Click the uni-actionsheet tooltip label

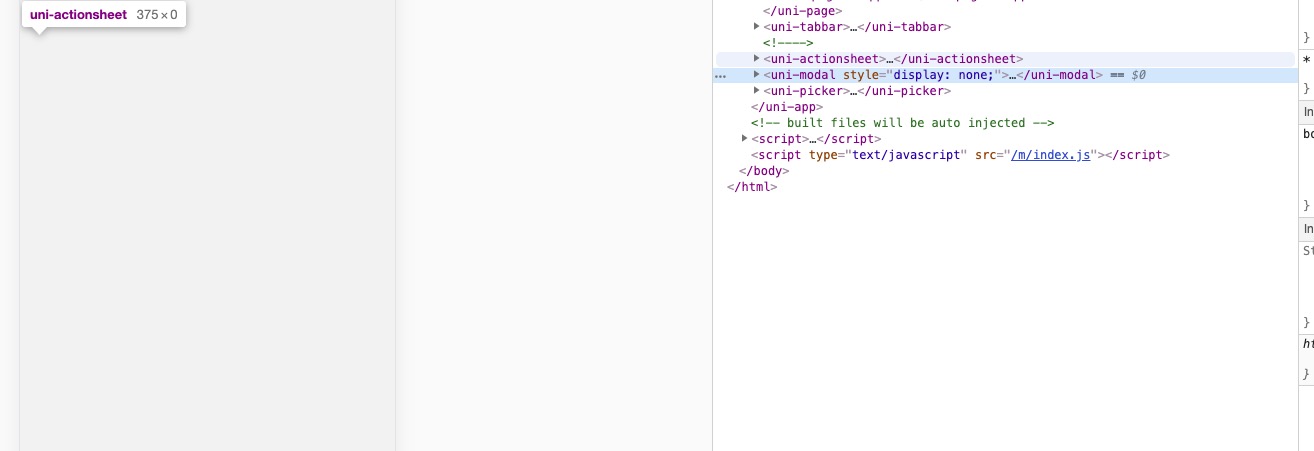click(78, 15)
